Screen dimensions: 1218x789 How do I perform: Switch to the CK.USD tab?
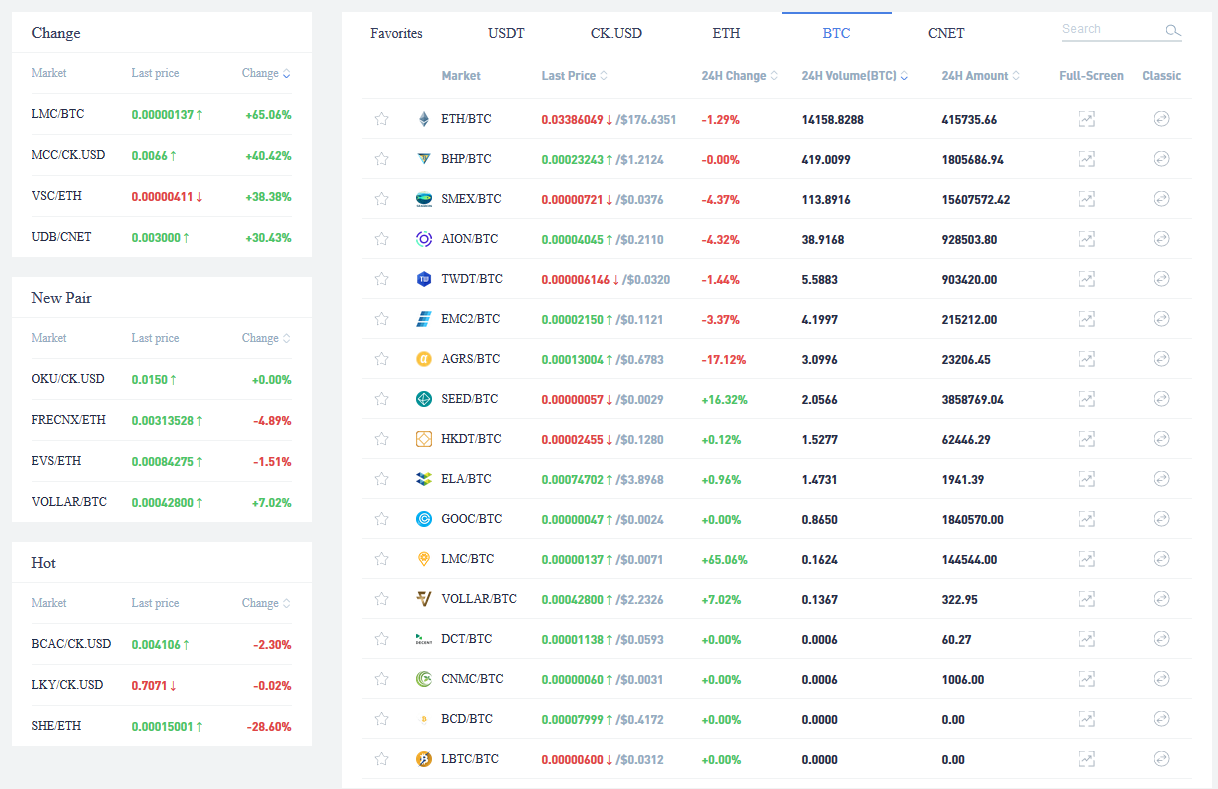(616, 33)
